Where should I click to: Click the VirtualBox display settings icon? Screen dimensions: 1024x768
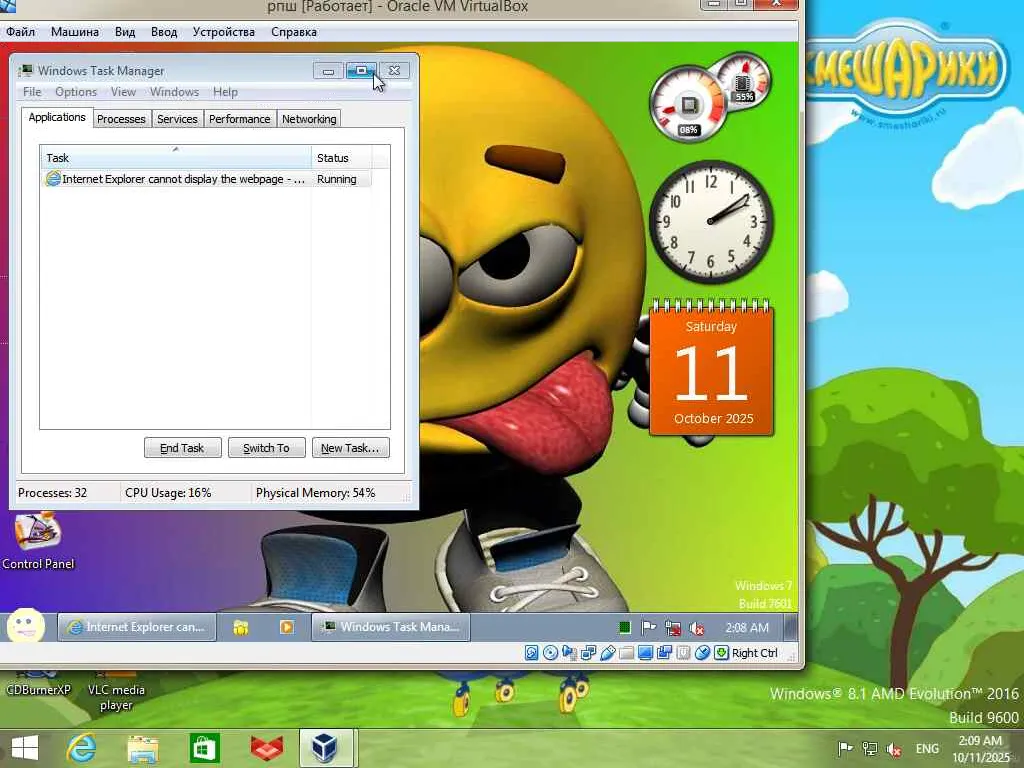(x=645, y=652)
